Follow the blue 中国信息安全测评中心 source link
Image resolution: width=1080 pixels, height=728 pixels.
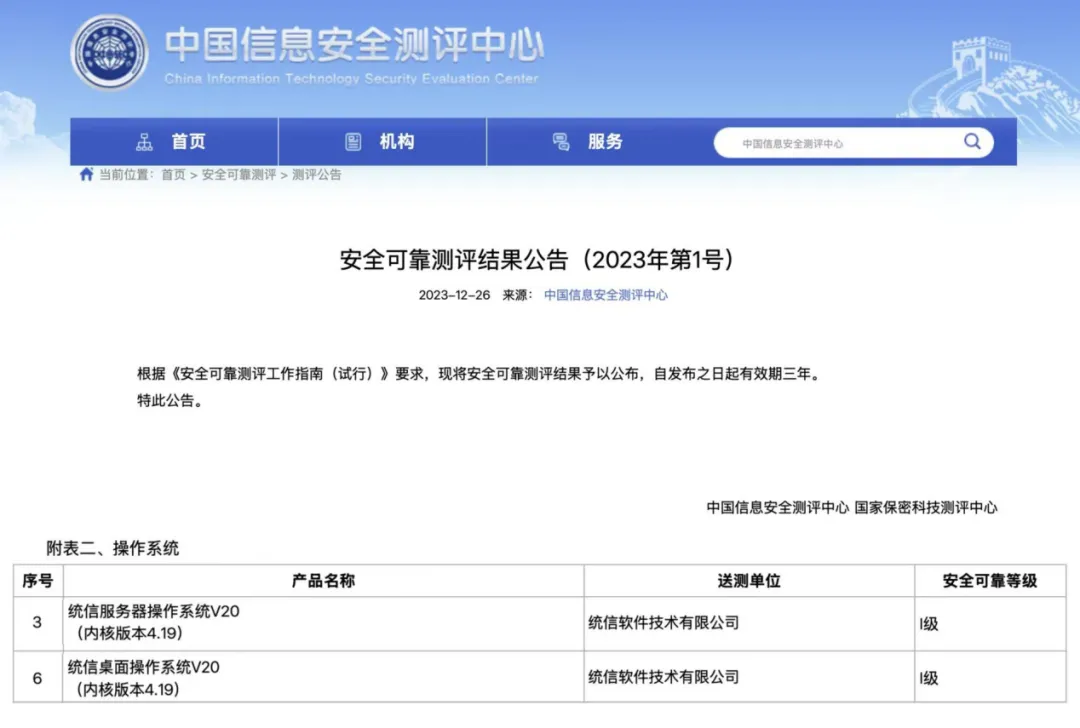click(x=605, y=295)
